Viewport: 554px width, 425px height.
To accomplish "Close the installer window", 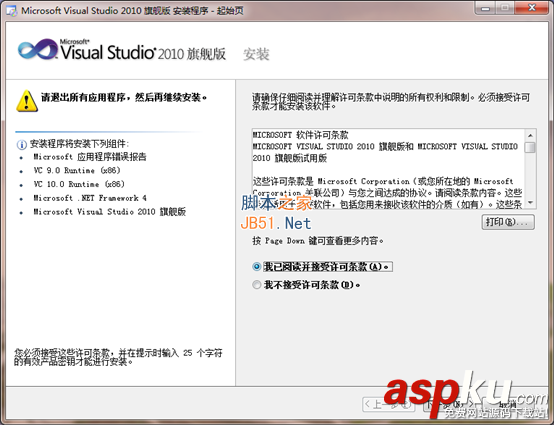I will pos(532,8).
